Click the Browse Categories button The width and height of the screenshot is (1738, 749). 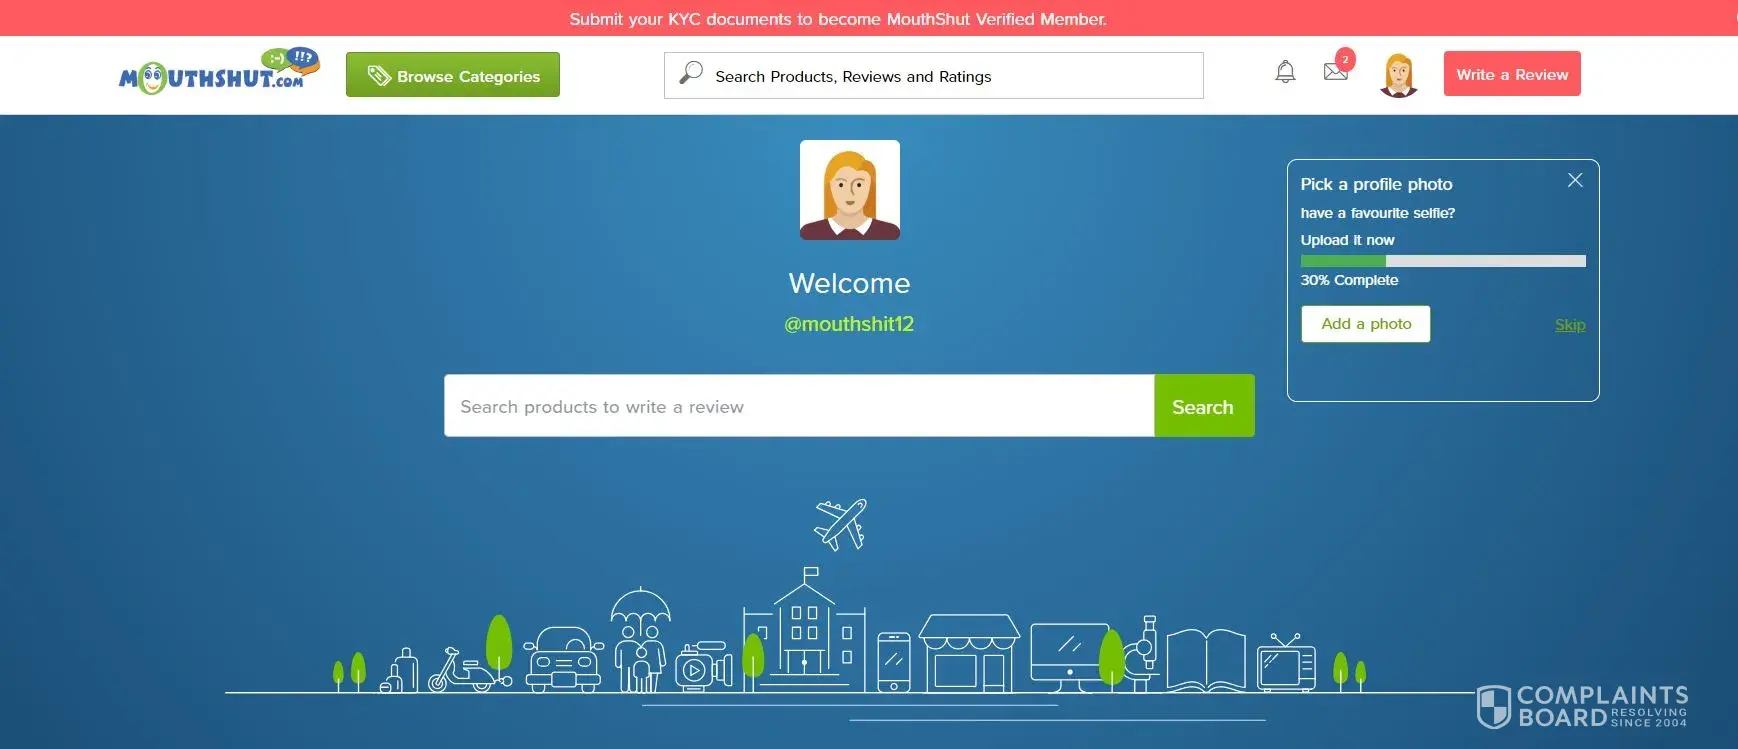pyautogui.click(x=453, y=75)
